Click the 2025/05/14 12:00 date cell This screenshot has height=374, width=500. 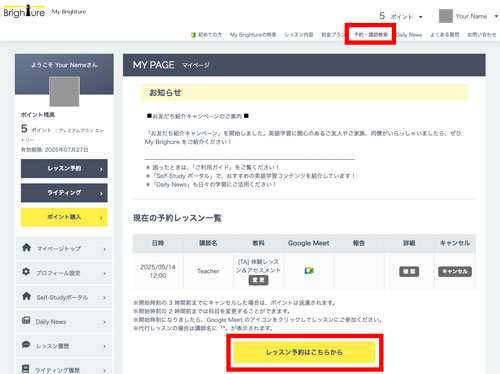[x=158, y=271]
